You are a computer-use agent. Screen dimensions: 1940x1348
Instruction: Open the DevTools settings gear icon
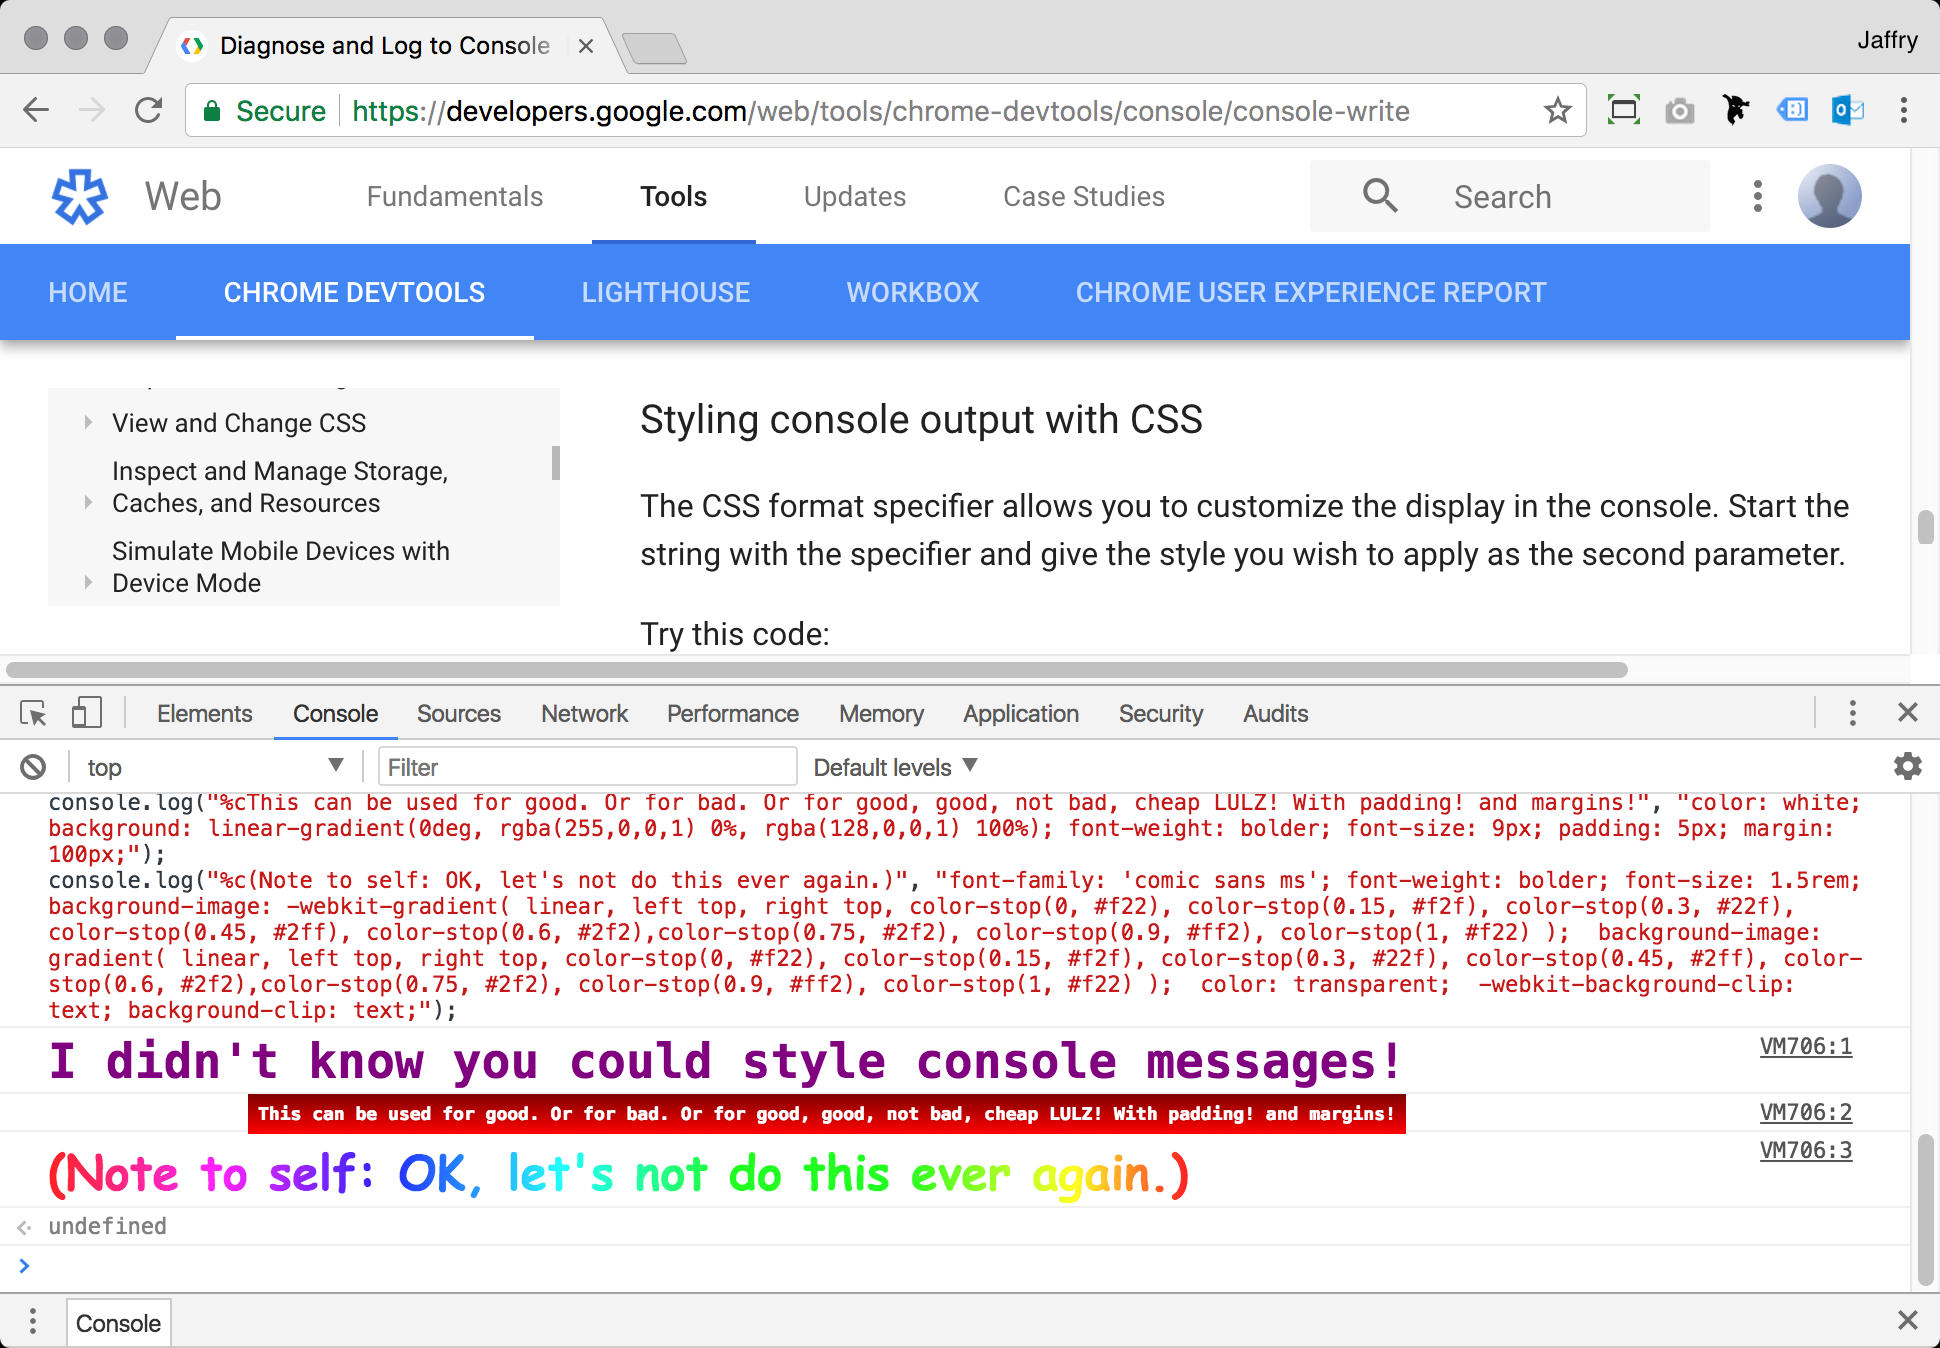tap(1908, 765)
